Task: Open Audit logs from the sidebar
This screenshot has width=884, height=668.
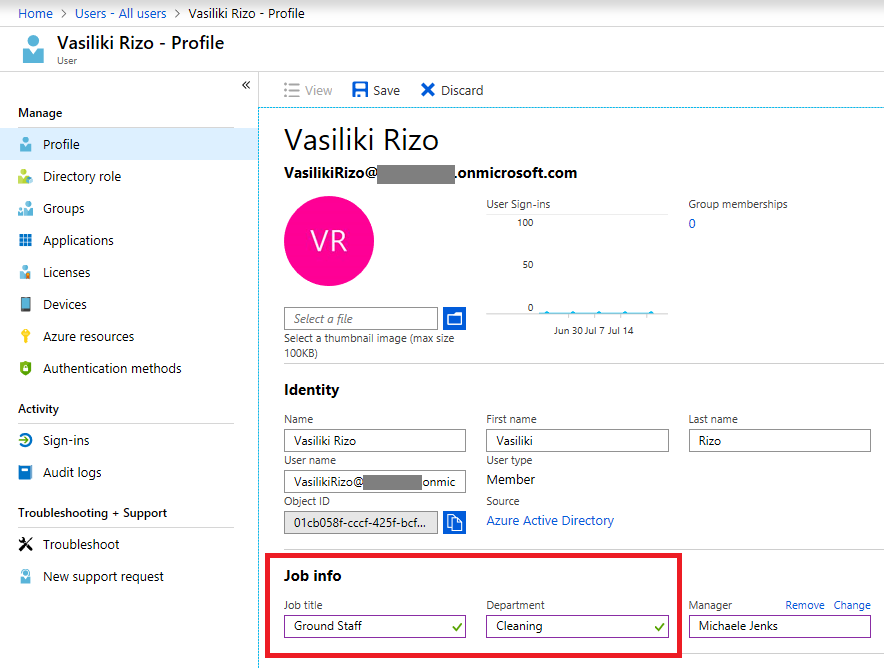Action: (x=71, y=472)
